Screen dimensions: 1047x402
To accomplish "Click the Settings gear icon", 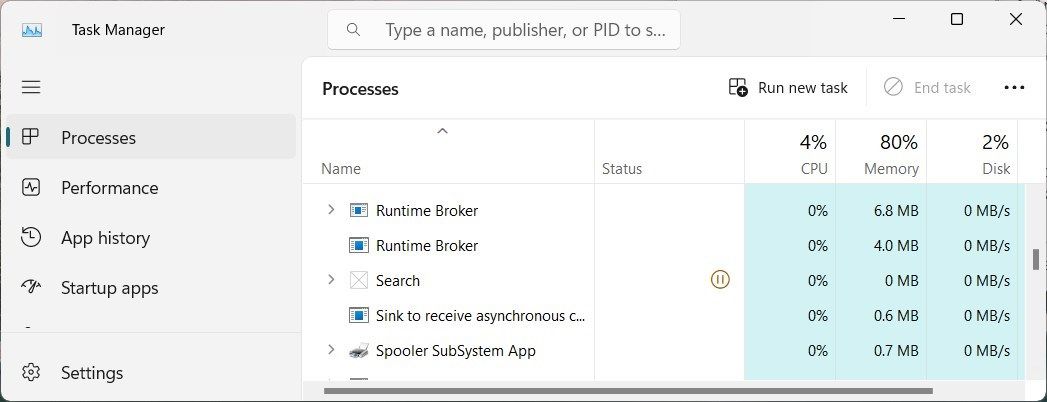I will (x=31, y=373).
